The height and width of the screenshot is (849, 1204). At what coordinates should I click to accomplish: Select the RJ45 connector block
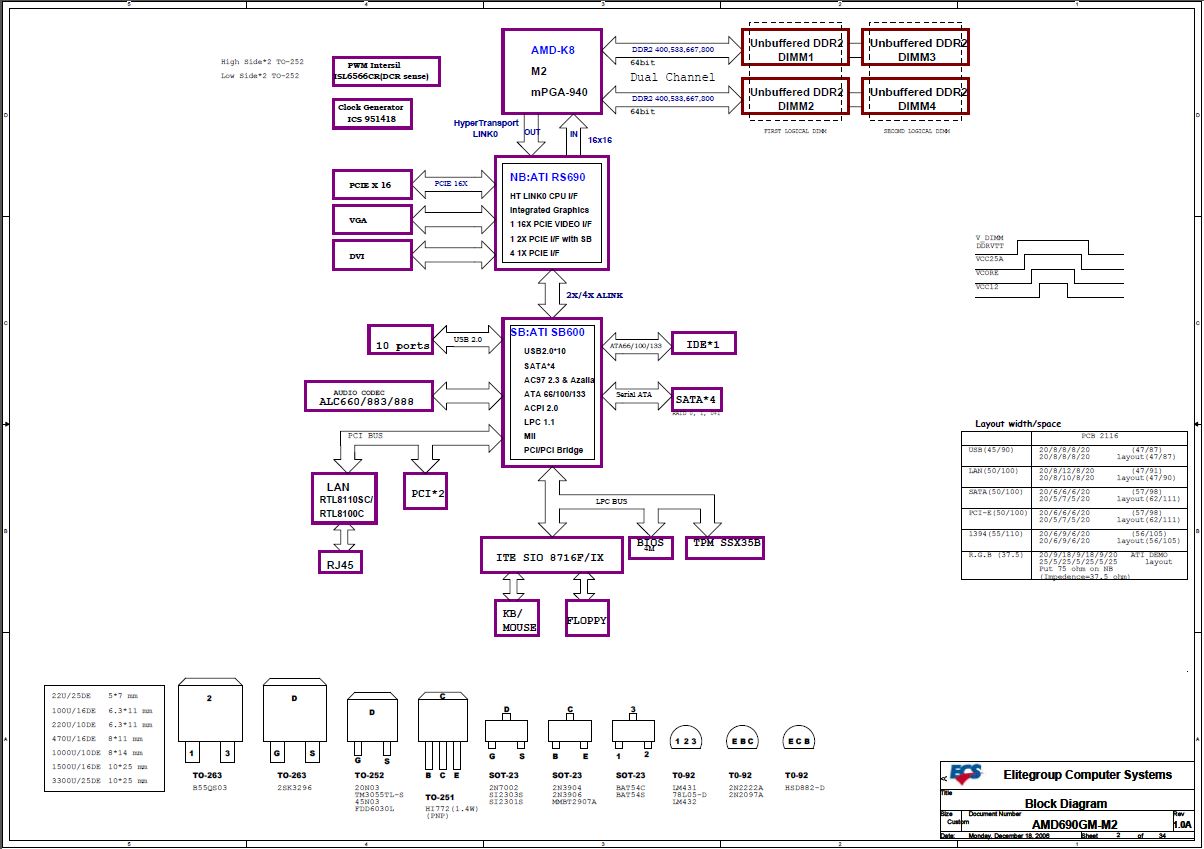340,562
